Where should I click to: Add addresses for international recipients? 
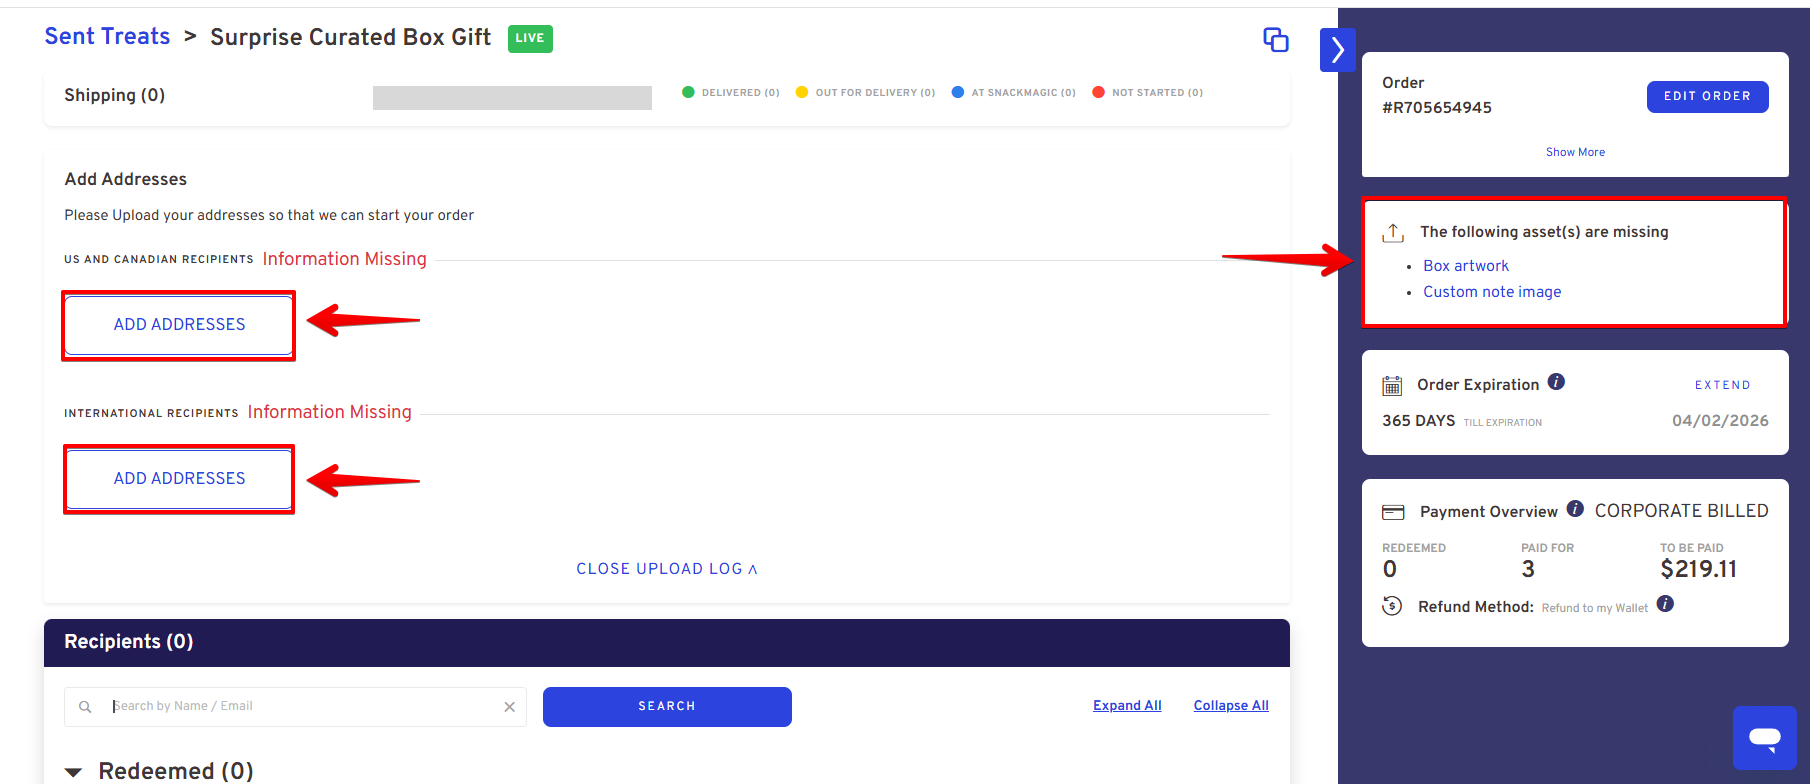tap(179, 479)
